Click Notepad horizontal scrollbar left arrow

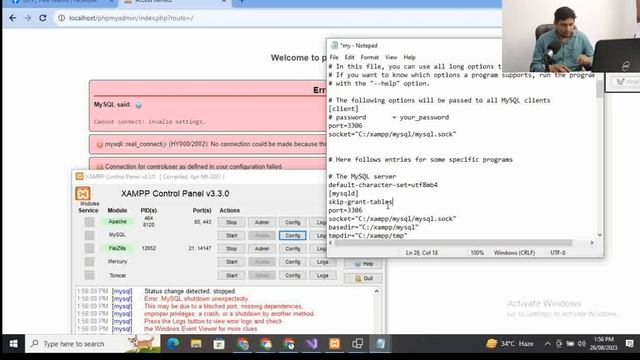(331, 243)
